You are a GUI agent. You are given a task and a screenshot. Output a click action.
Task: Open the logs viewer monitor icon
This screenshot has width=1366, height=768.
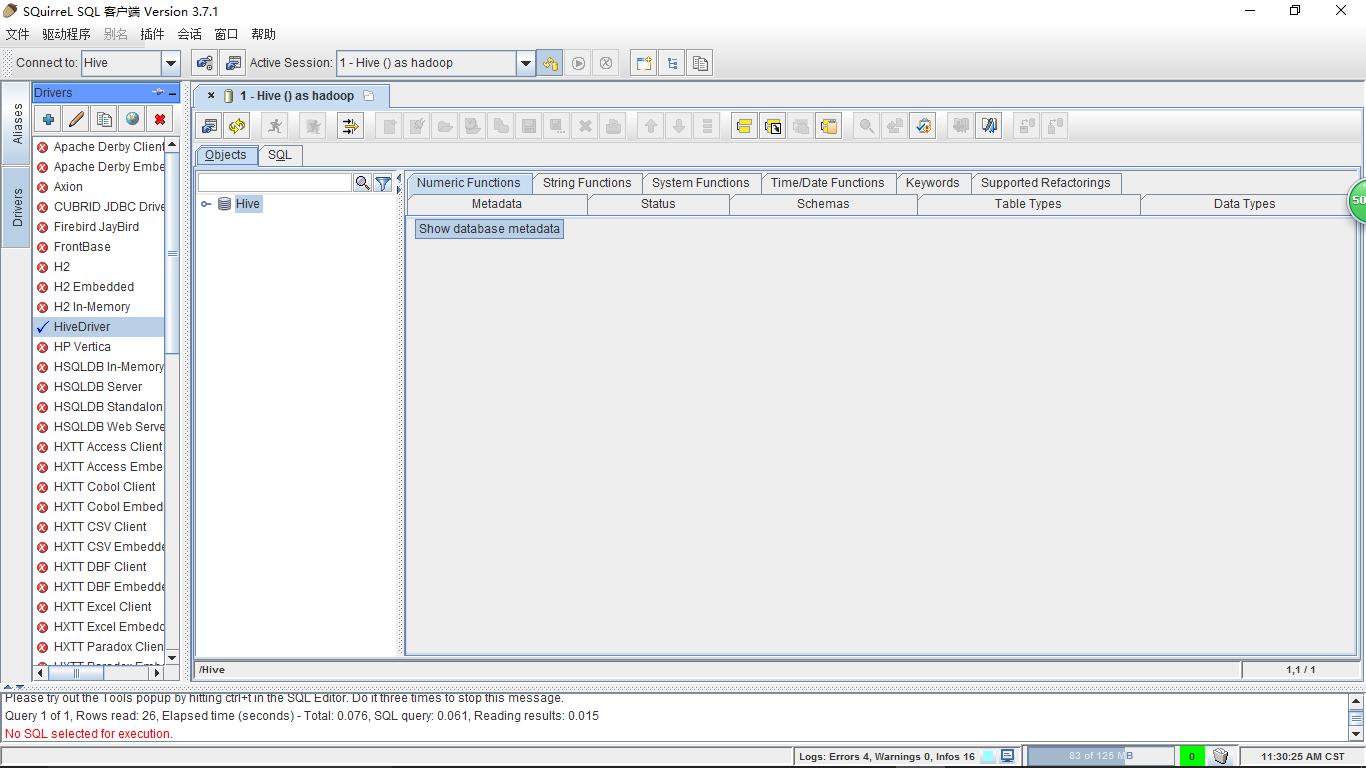pos(1007,756)
